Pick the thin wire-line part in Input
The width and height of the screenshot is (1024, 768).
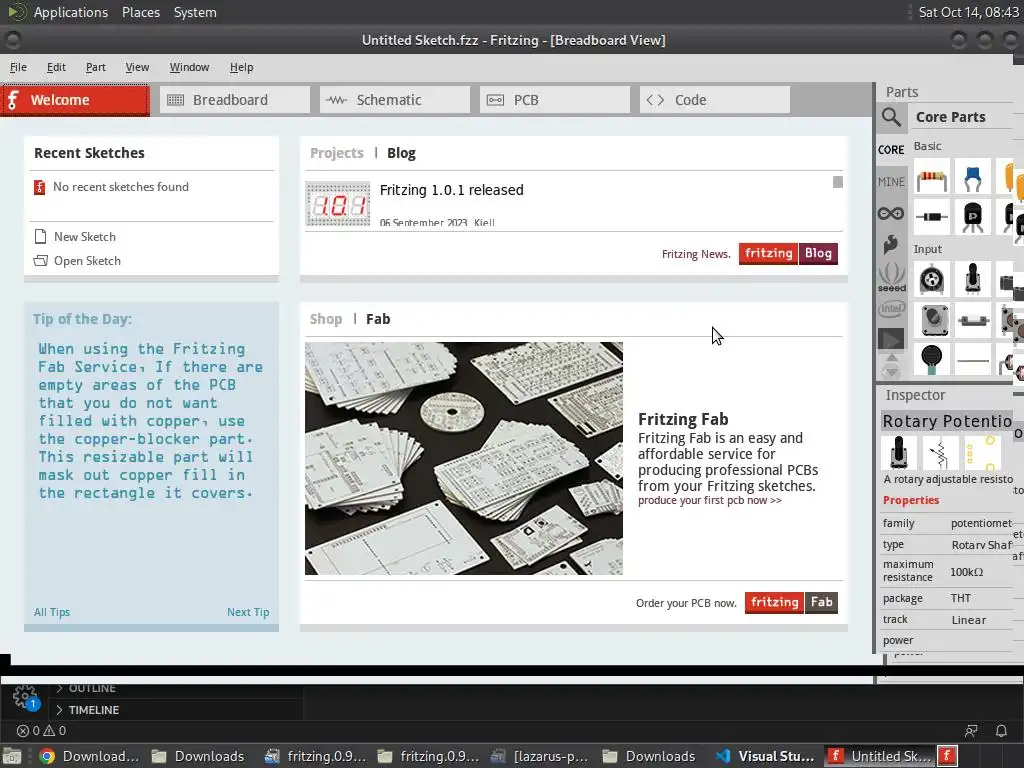click(972, 360)
